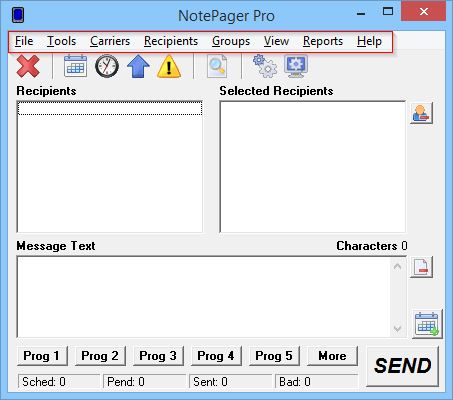Click message scrollbar up arrow
453x400 pixels.
[397, 267]
